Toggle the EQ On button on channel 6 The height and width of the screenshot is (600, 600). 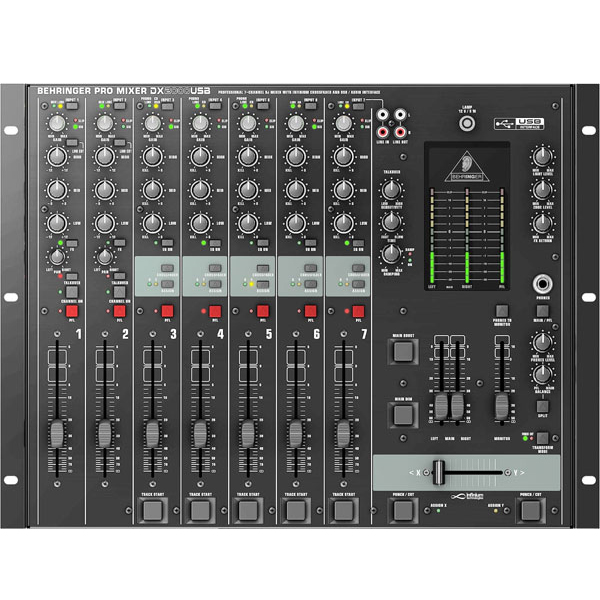click(310, 243)
